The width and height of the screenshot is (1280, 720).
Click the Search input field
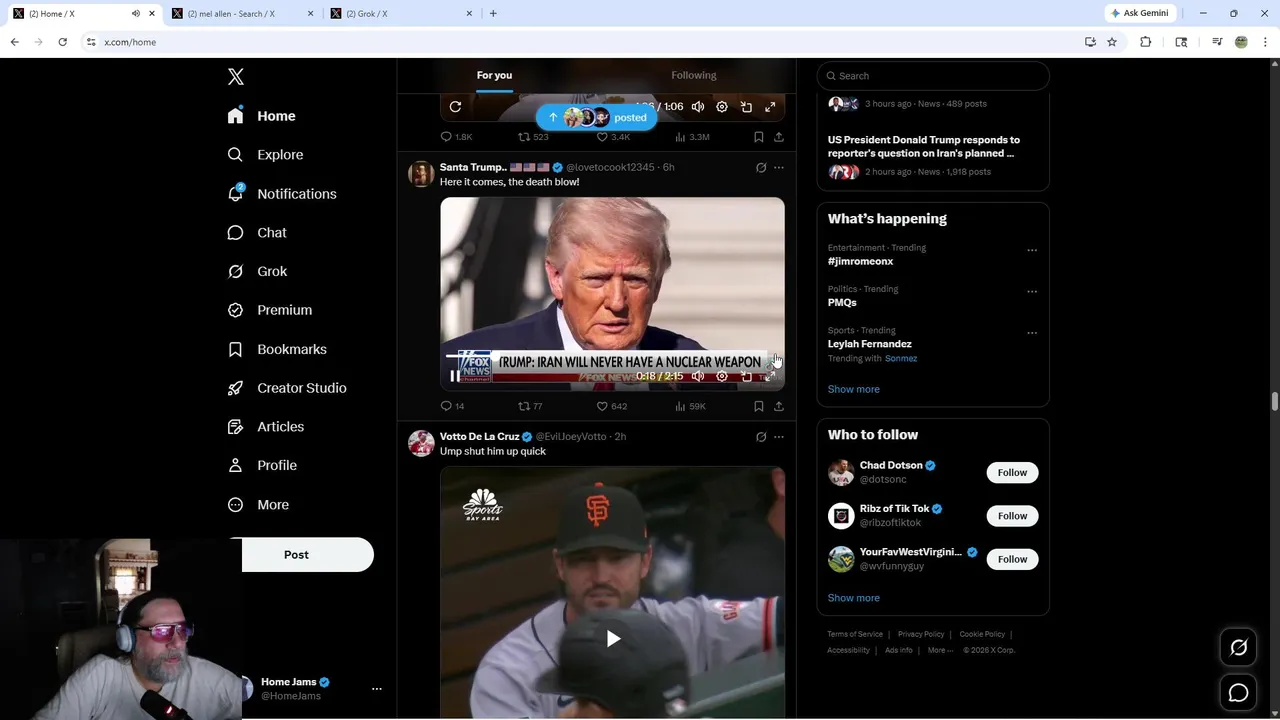(933, 76)
